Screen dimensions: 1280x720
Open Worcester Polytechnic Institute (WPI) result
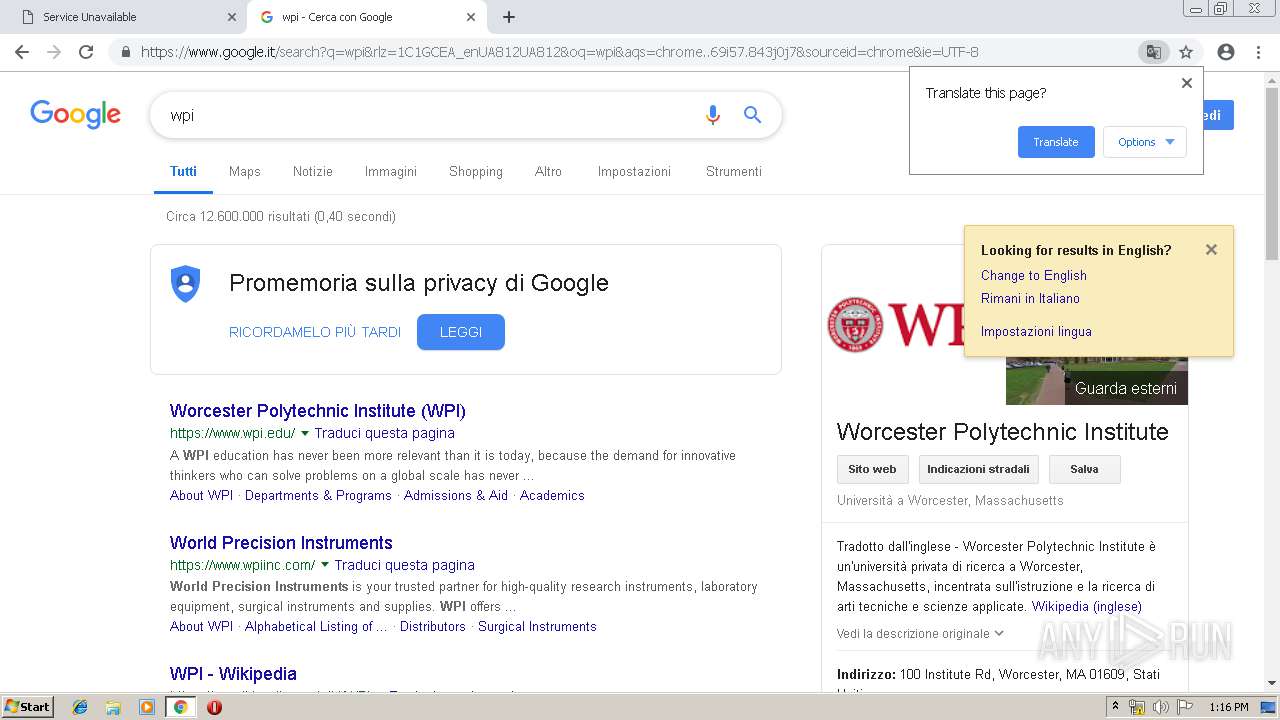pos(318,411)
